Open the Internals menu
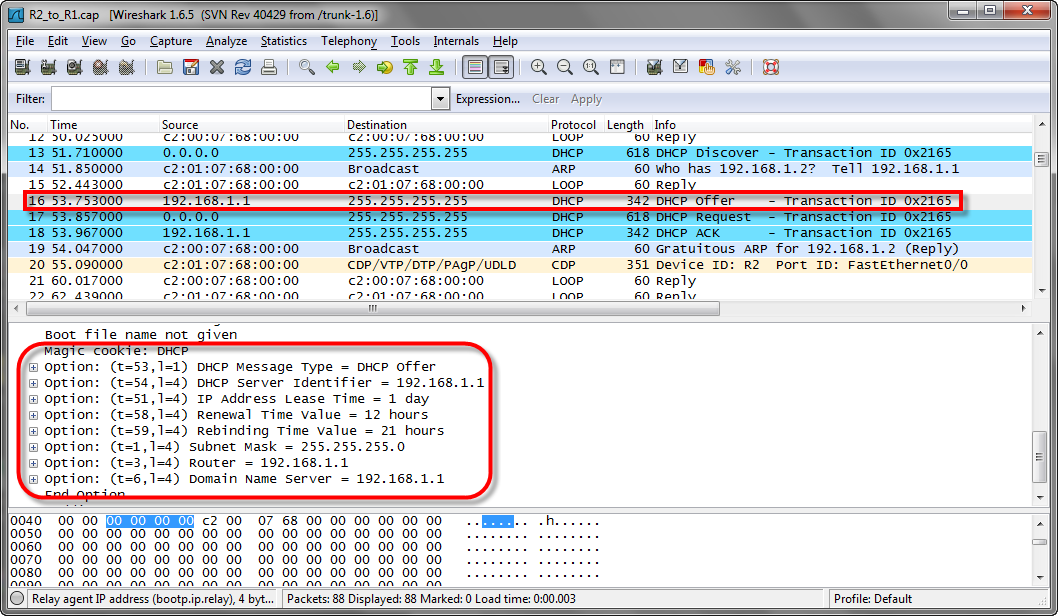This screenshot has height=616, width=1058. (x=456, y=41)
